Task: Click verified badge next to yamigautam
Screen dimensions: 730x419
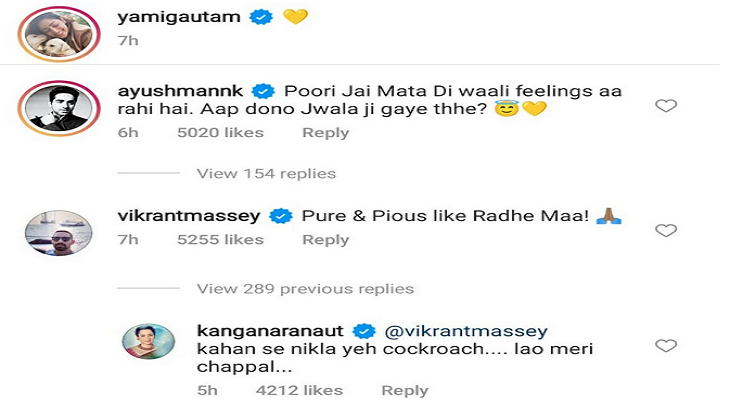Action: tap(261, 17)
